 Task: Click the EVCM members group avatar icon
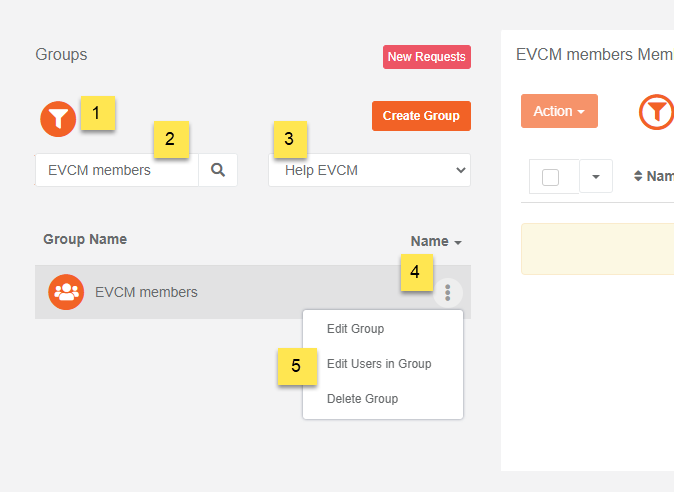pos(66,292)
